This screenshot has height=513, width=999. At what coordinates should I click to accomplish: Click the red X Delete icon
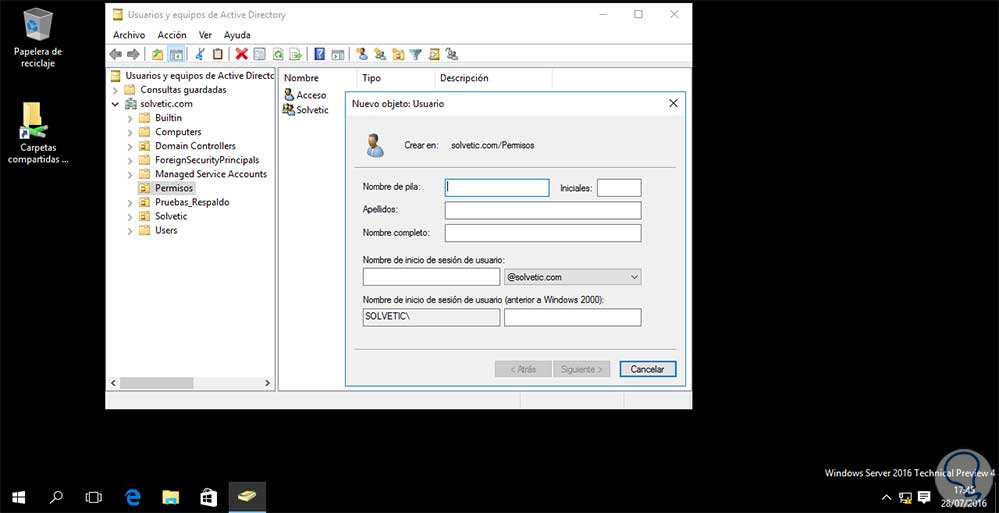241,54
